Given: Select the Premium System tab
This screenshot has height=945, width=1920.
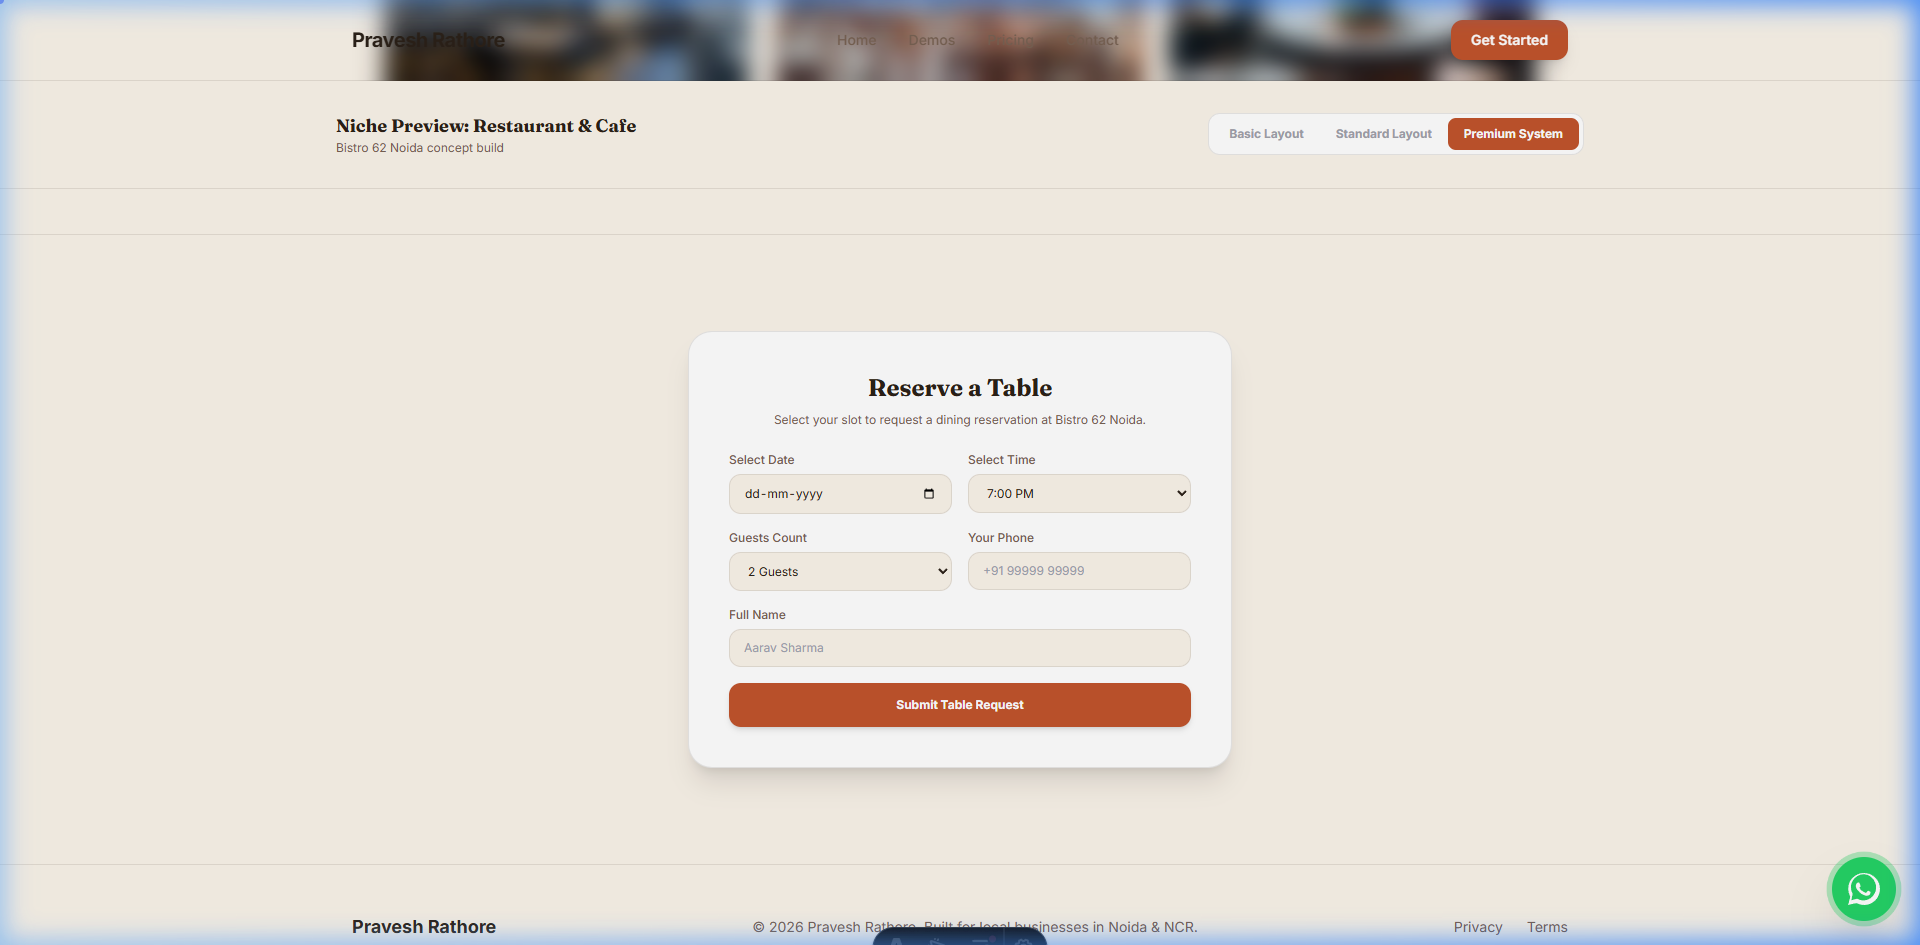Looking at the screenshot, I should pyautogui.click(x=1512, y=134).
